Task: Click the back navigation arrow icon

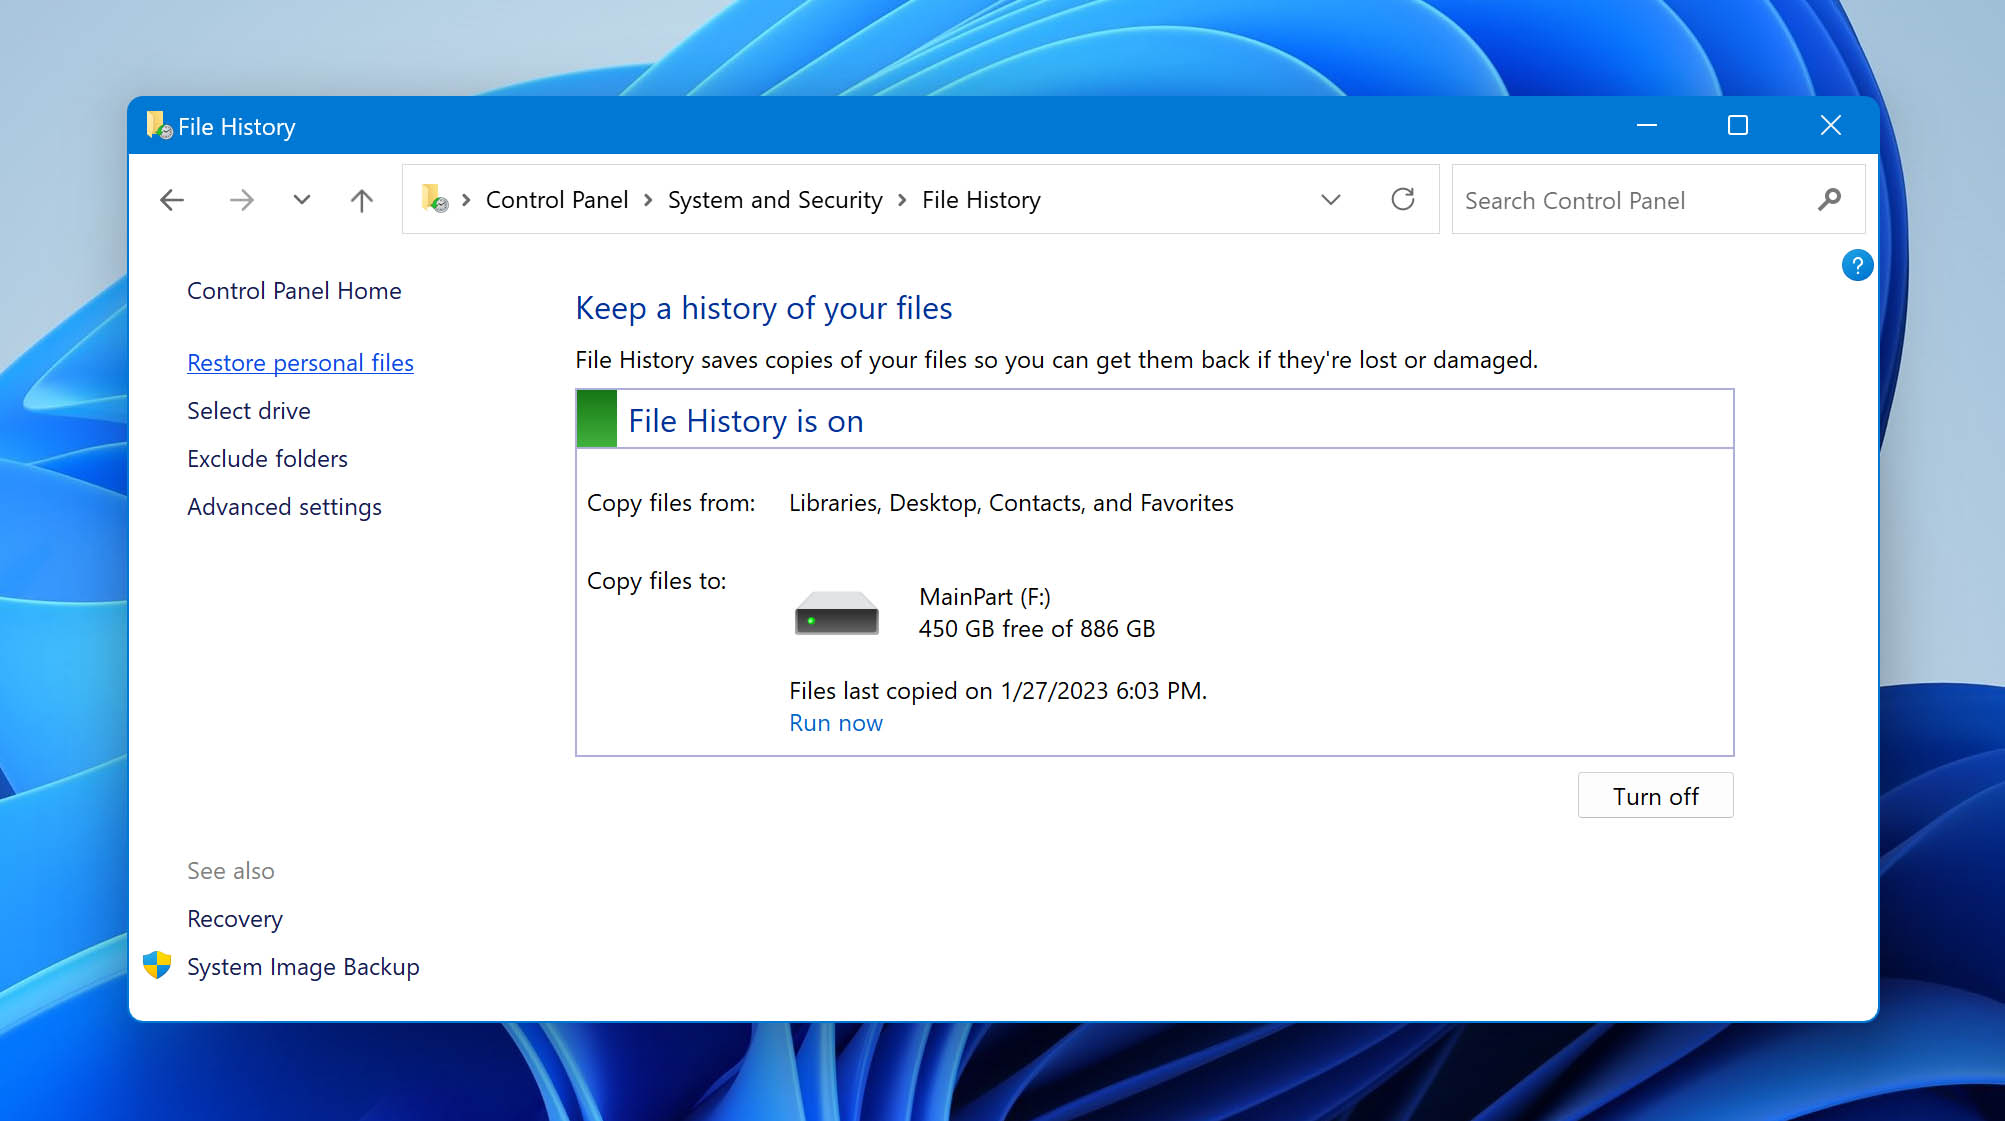Action: pyautogui.click(x=171, y=198)
